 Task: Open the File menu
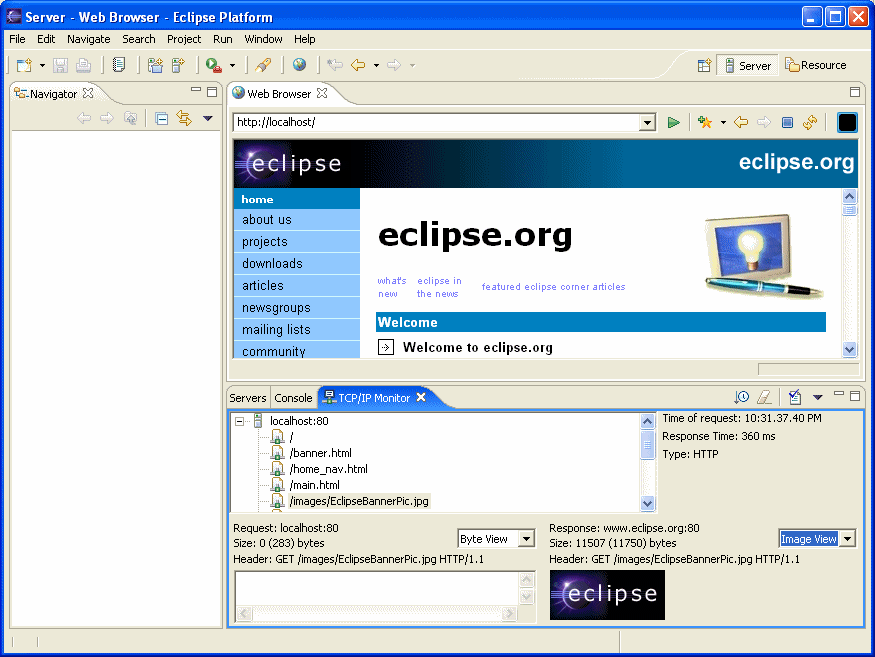click(x=17, y=39)
